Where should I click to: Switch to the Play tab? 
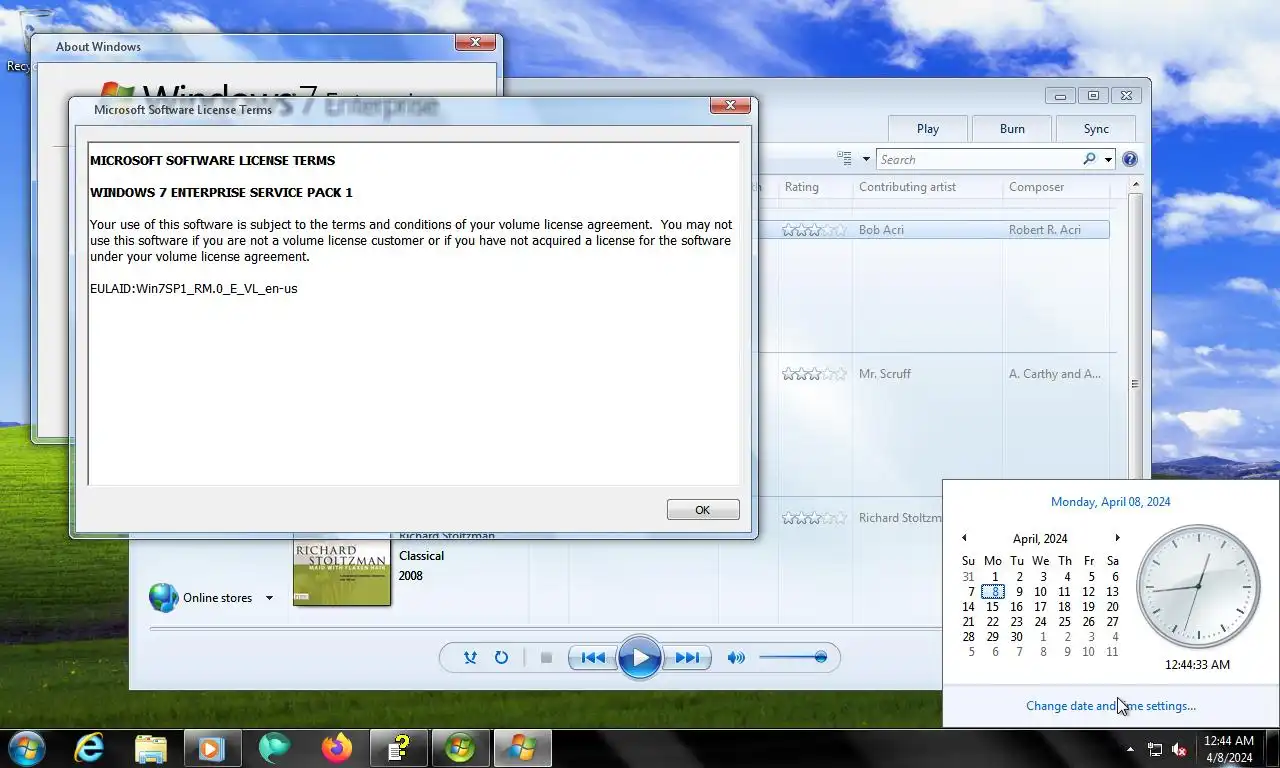[928, 128]
